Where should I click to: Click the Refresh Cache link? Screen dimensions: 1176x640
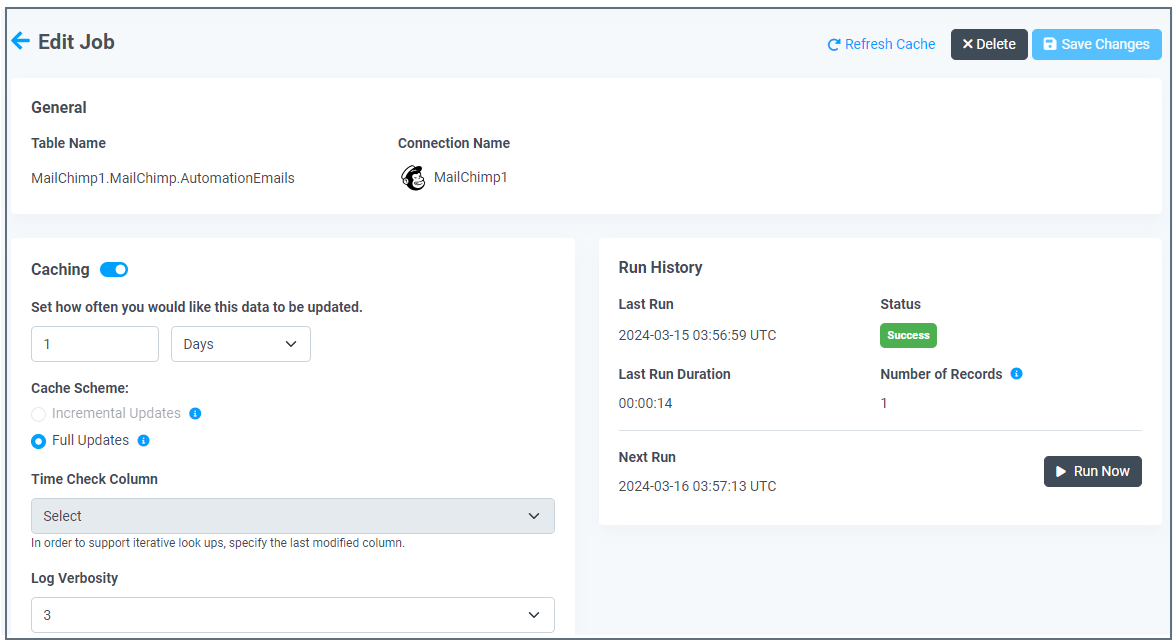pyautogui.click(x=881, y=44)
